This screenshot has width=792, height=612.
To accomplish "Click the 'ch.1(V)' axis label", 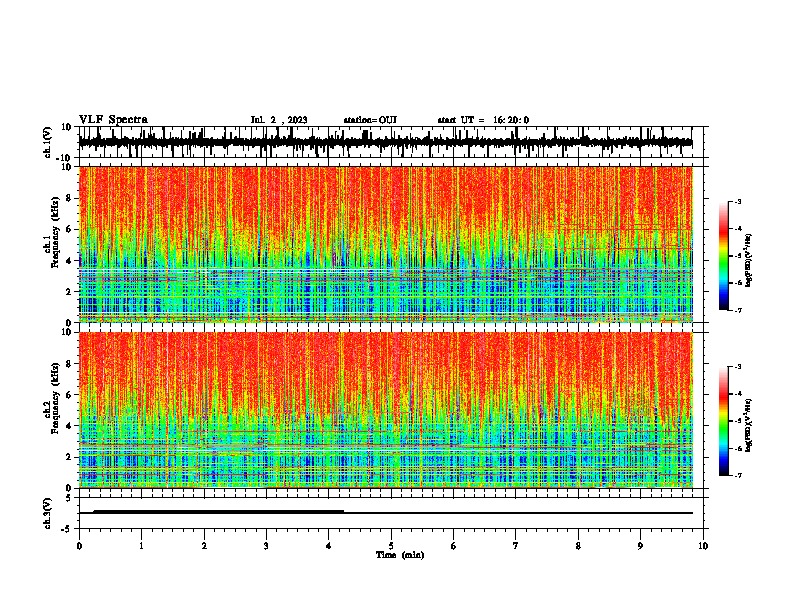I will pos(47,142).
